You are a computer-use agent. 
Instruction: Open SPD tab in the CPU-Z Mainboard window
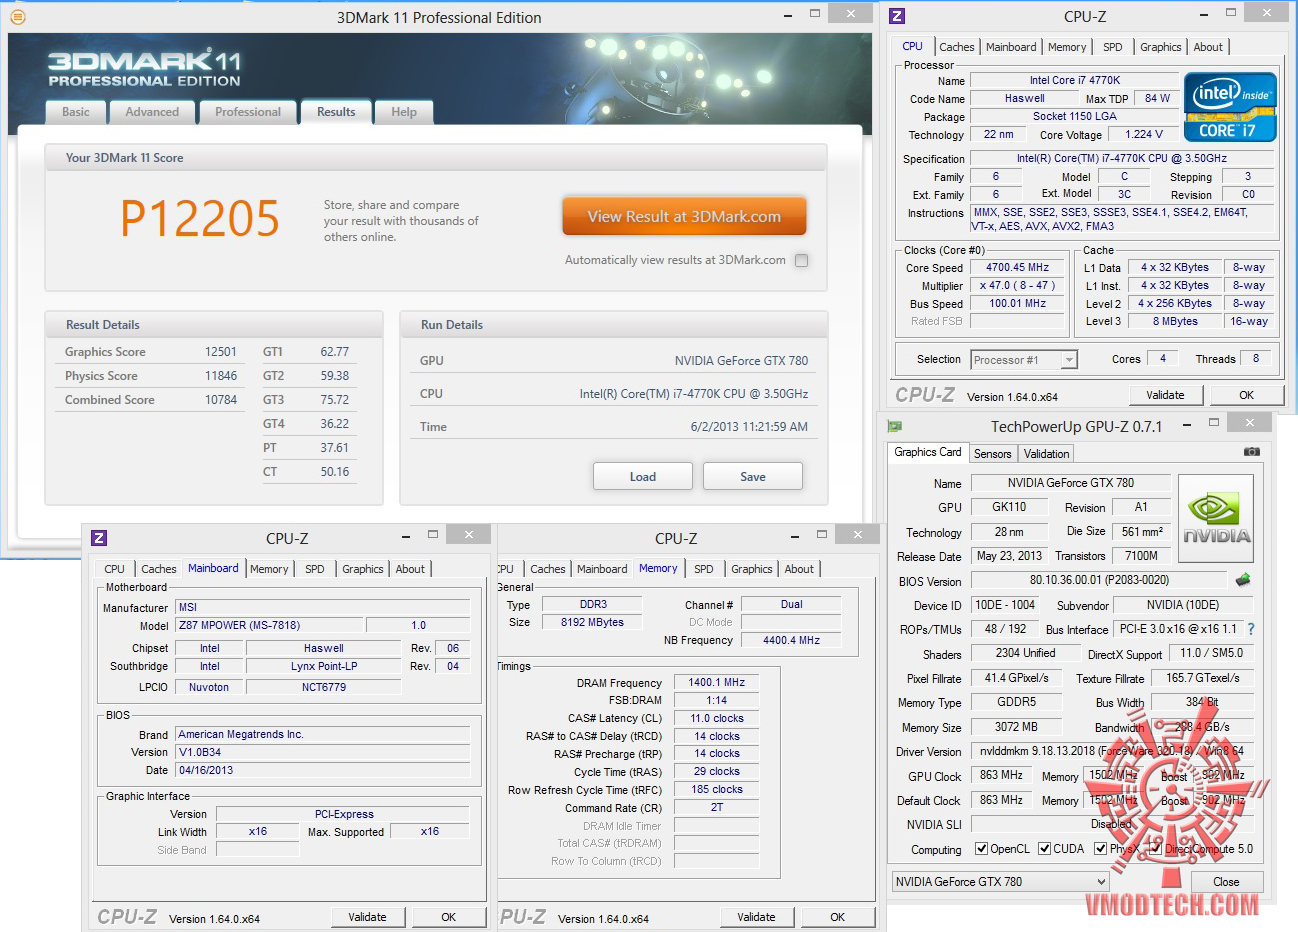click(x=315, y=569)
